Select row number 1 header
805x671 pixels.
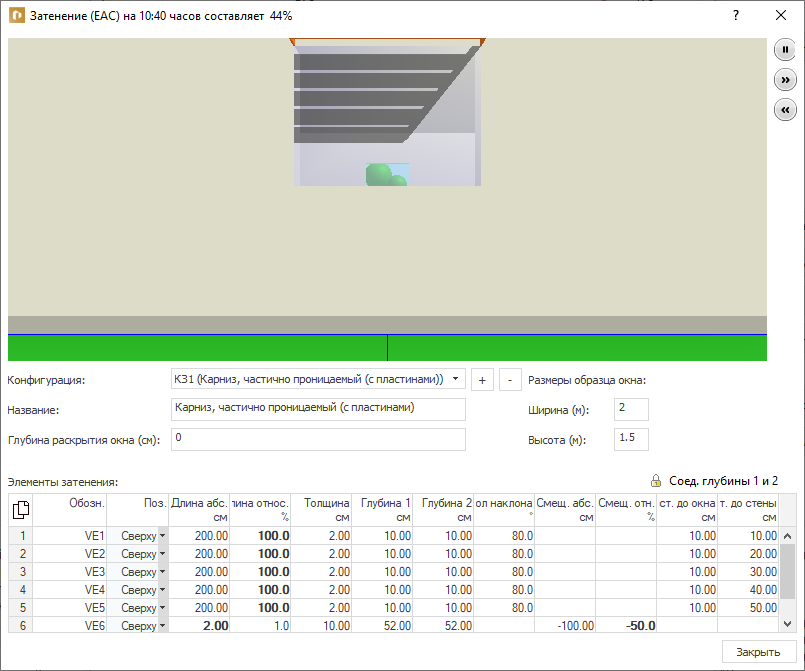point(21,535)
